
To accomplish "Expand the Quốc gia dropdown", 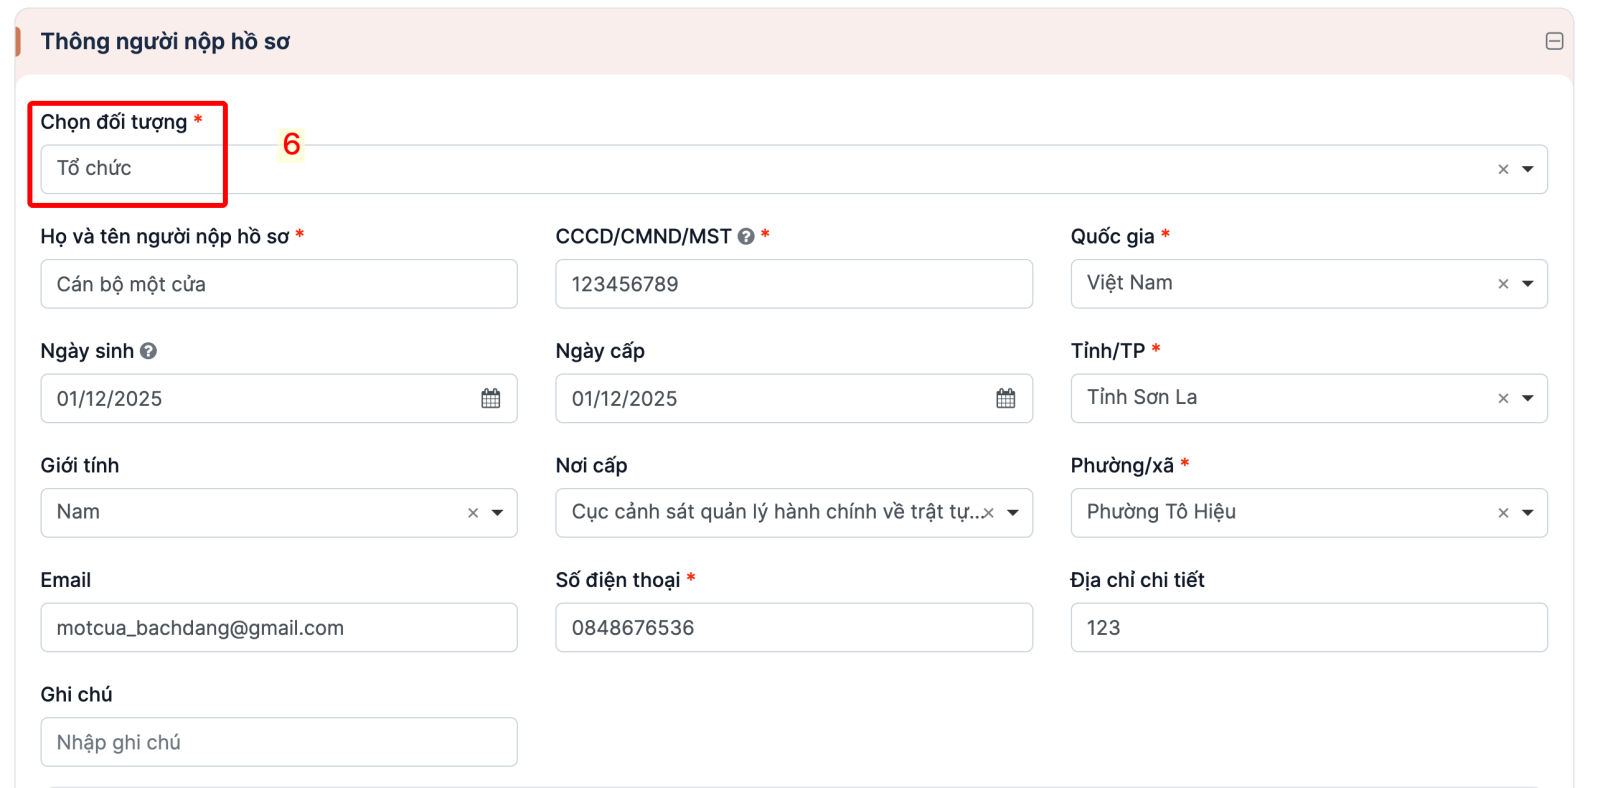I will click(x=1527, y=284).
